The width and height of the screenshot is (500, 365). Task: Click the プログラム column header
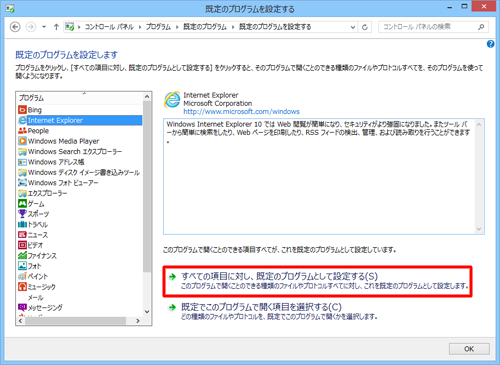[80, 98]
